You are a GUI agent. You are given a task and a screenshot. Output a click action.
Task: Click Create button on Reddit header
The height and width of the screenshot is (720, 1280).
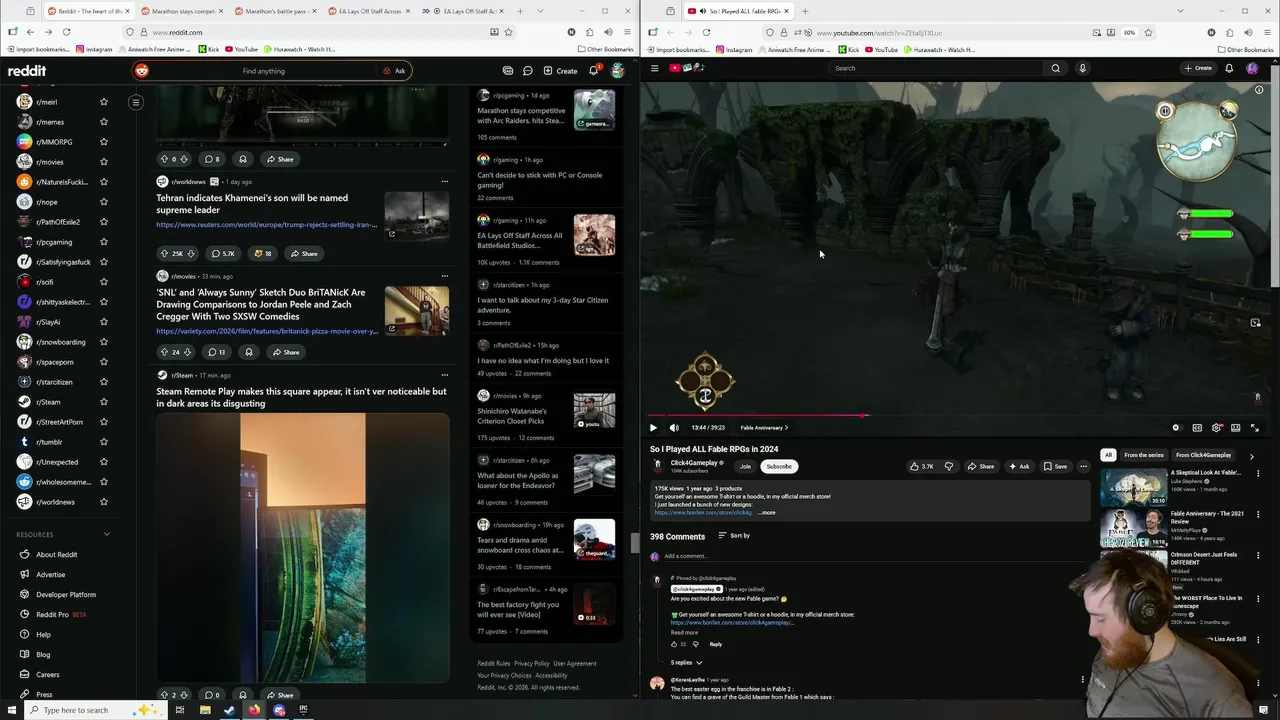[x=560, y=71]
